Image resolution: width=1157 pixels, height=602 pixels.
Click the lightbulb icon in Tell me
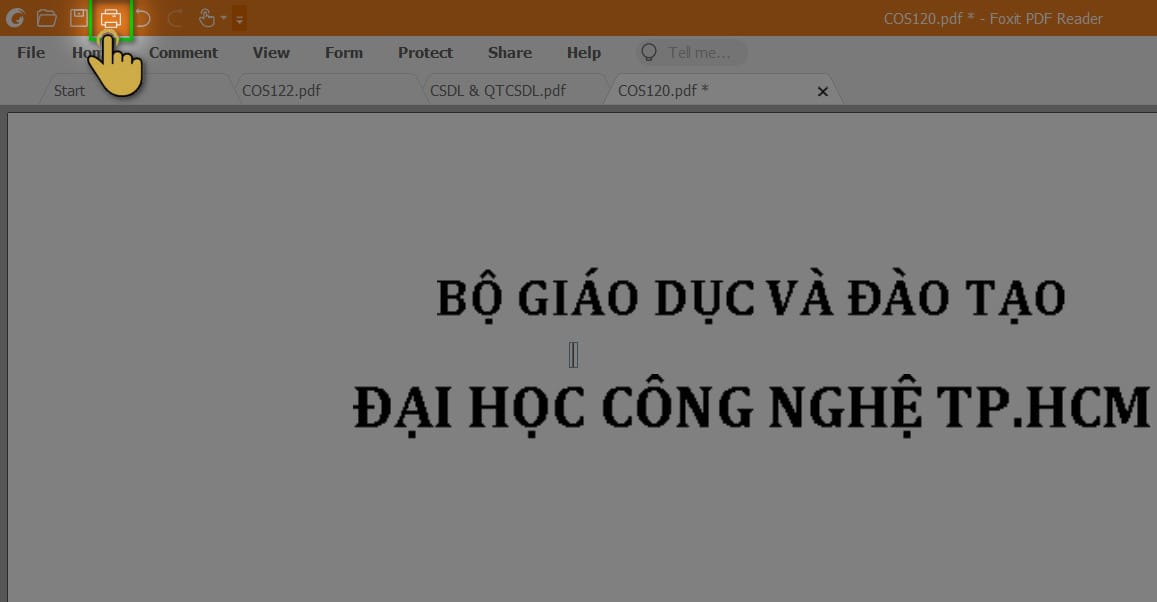tap(649, 52)
